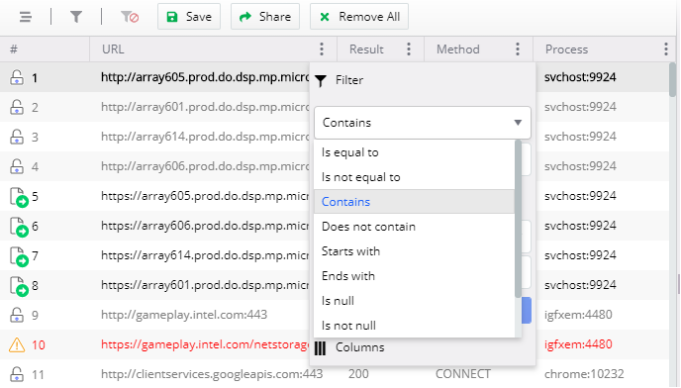
Task: Click the Remove All button
Action: click(x=359, y=17)
